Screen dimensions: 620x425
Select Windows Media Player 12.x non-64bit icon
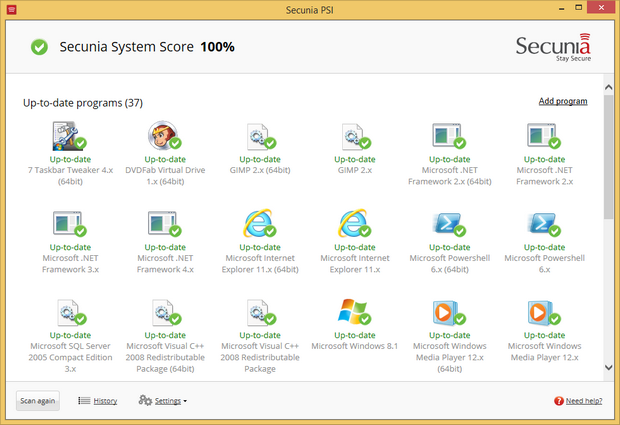point(544,313)
